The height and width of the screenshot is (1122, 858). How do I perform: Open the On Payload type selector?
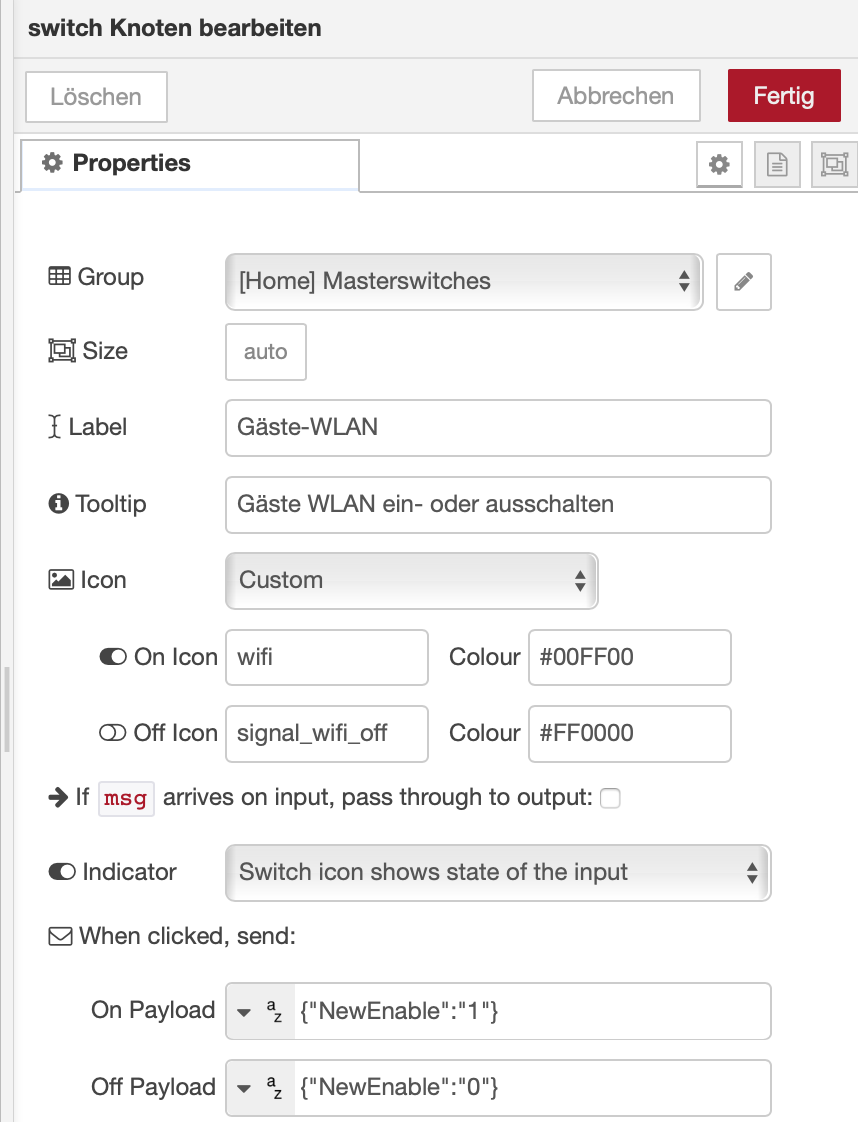(260, 1011)
